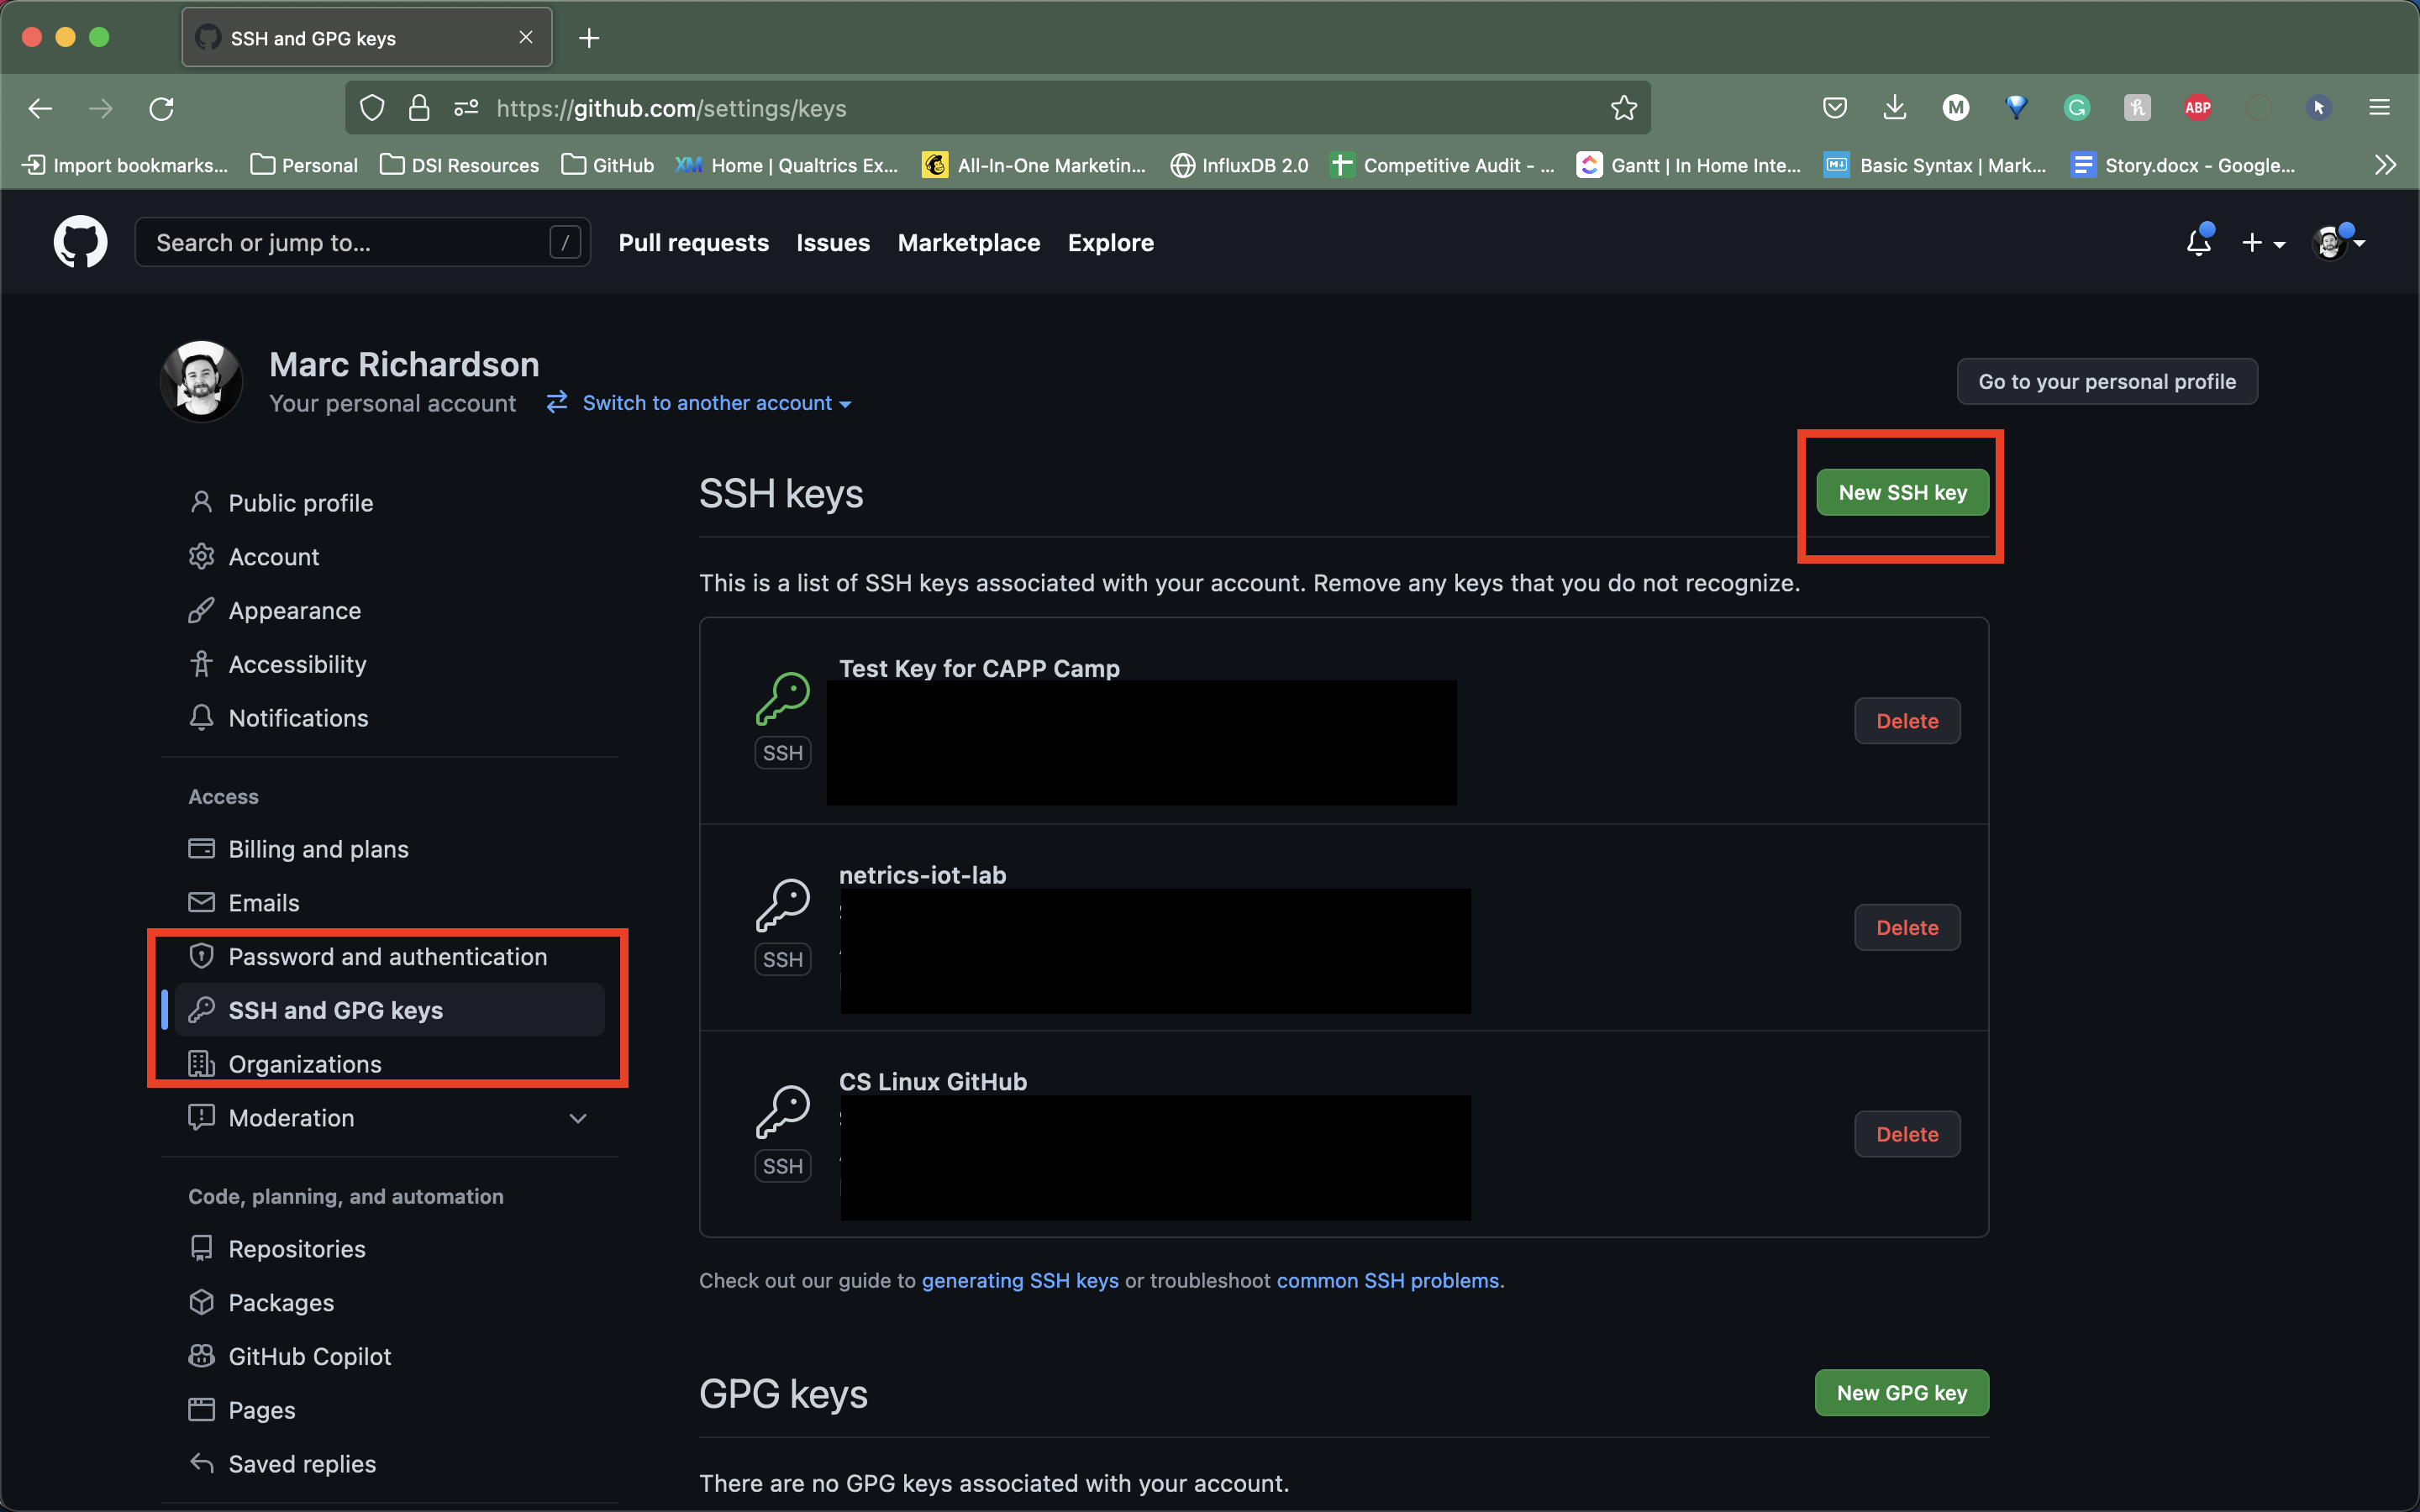2420x1512 pixels.
Task: Navigate to Public profile settings
Action: click(300, 501)
